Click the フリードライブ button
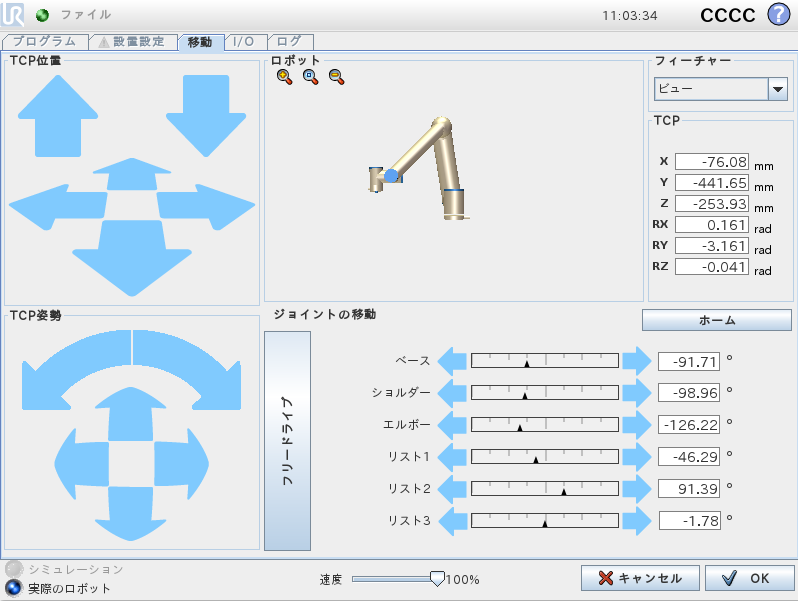Viewport: 798px width, 601px height. point(287,441)
